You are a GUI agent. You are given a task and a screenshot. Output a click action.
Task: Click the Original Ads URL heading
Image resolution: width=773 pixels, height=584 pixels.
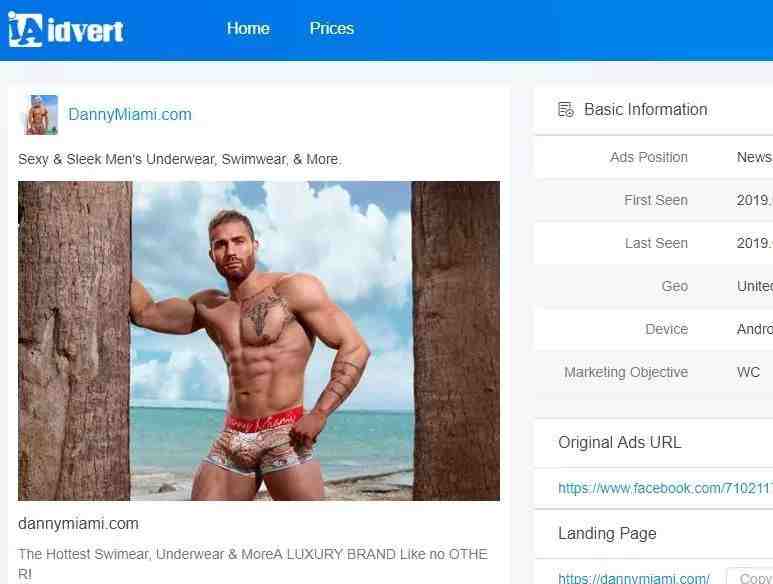(x=620, y=442)
